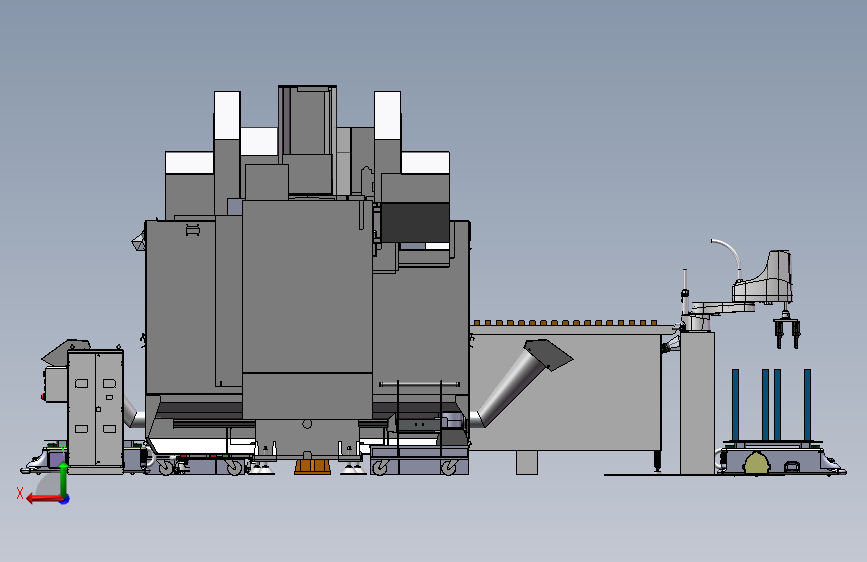Select the orange leveling block under the machine
Viewport: 867px width, 562px height.
(x=312, y=466)
